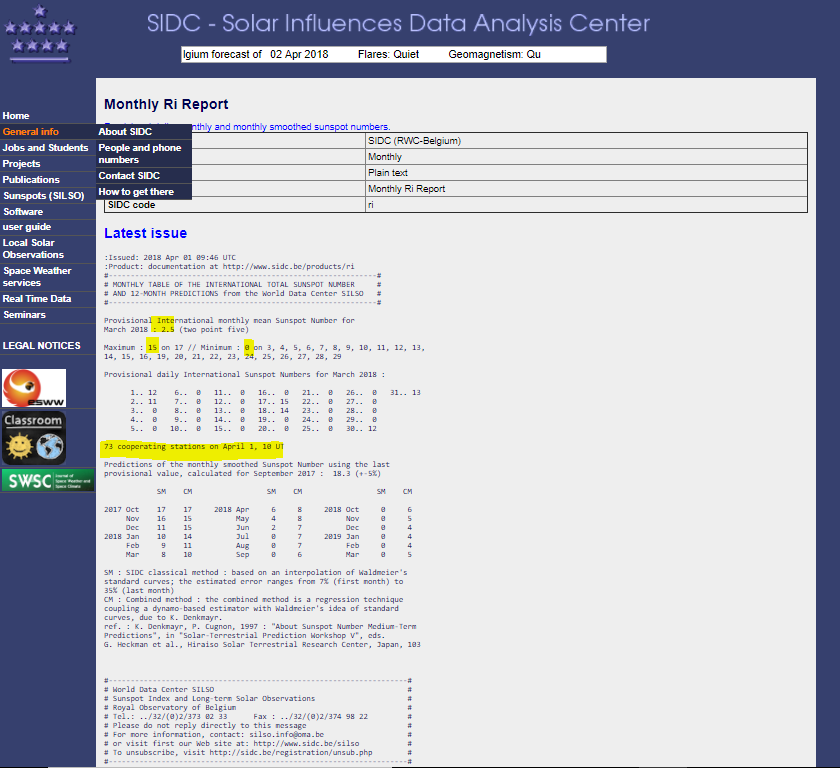Click 'Monthly Ri Report' table cell
This screenshot has width=840, height=768.
587,189
